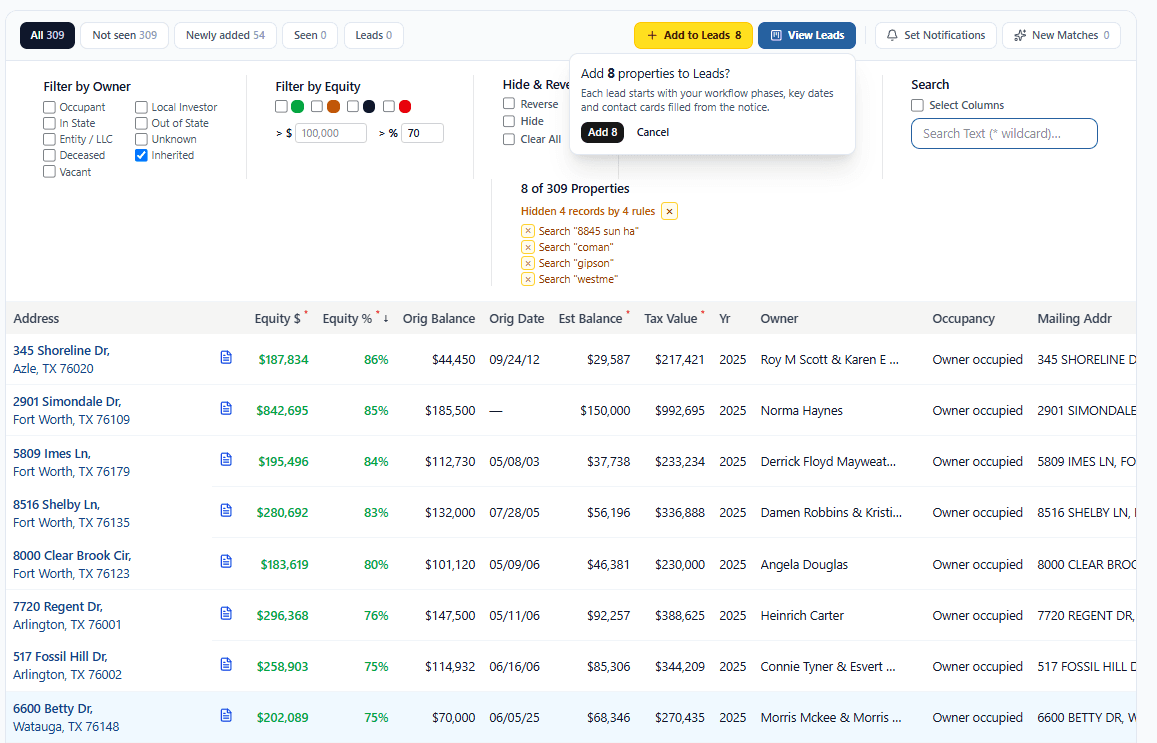
Task: Focus the equity dollar minimum field
Action: click(x=331, y=134)
